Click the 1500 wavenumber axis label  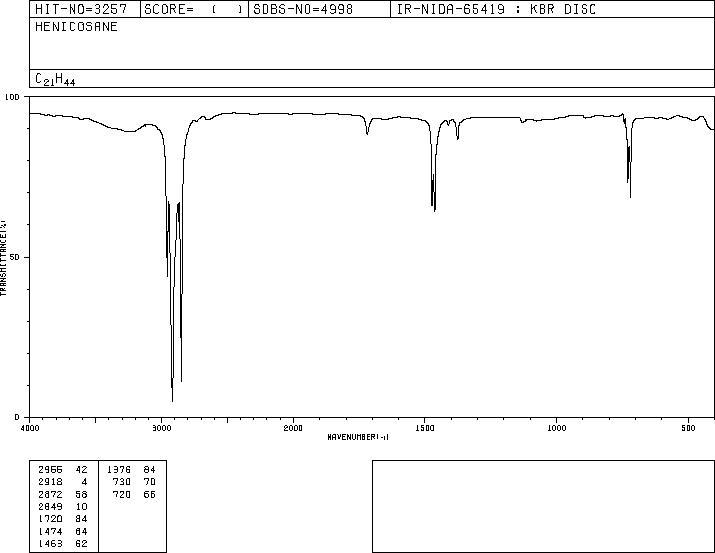tap(425, 428)
